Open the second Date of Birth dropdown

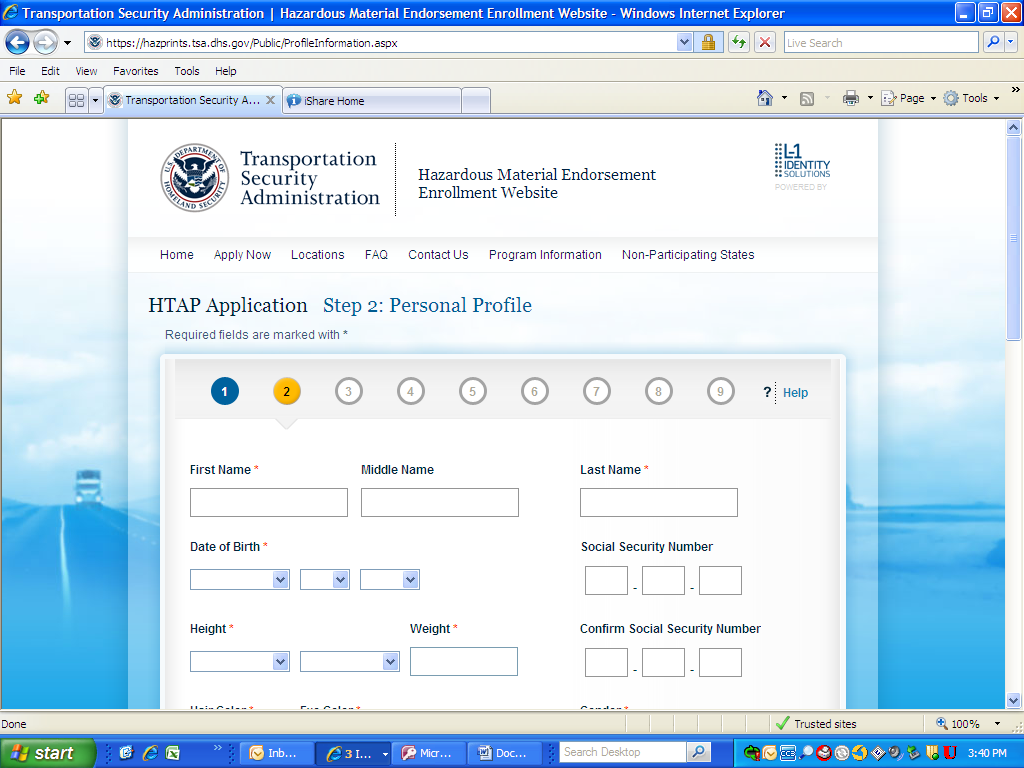point(325,579)
